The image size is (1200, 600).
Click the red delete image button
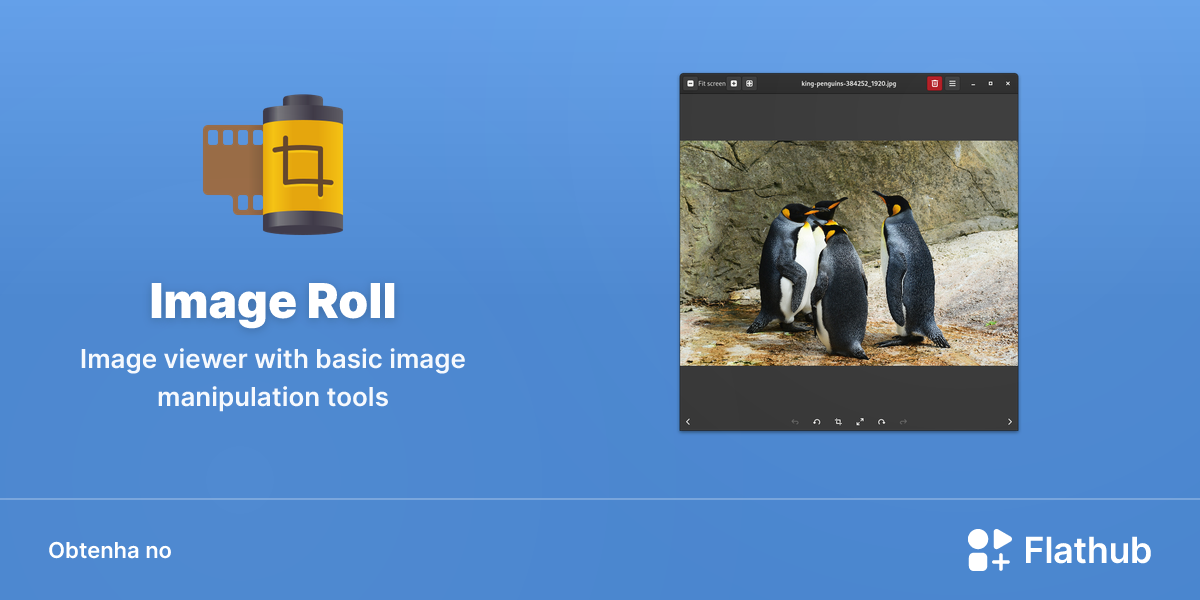coord(934,84)
